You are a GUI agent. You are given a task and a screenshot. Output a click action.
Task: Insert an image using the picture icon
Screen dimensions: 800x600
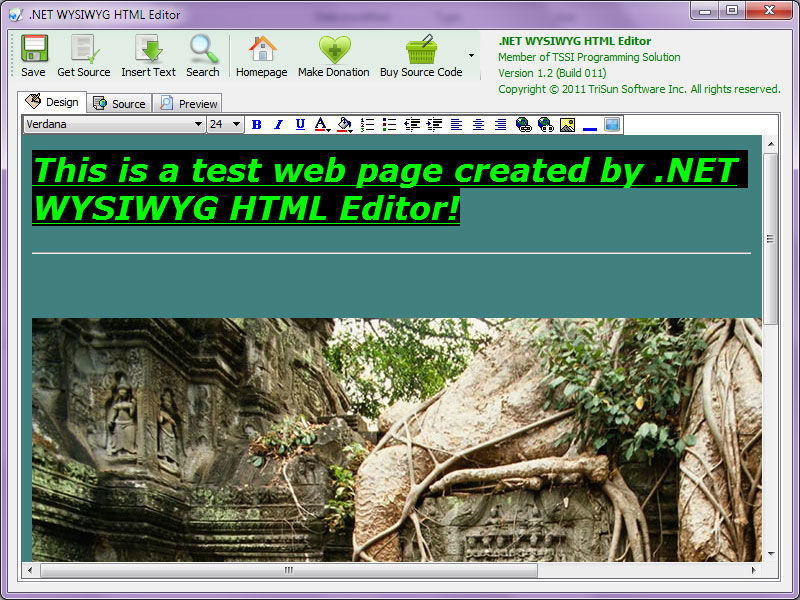[567, 125]
